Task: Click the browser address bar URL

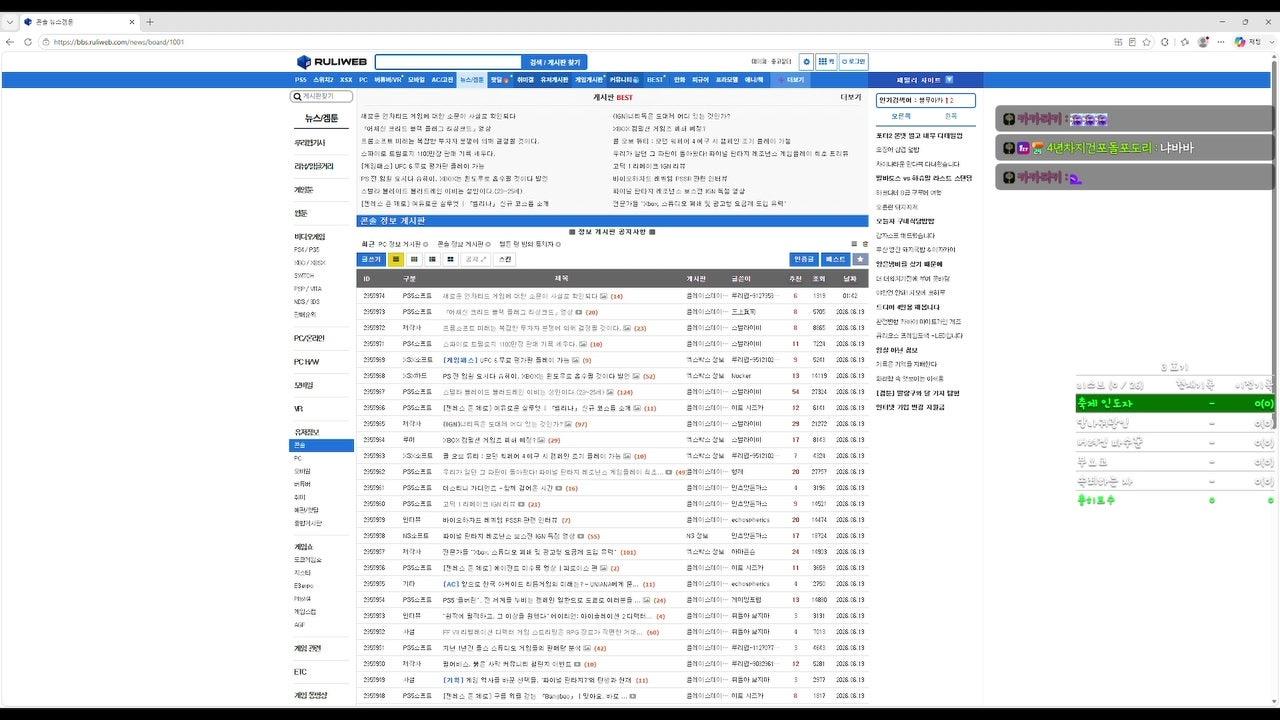Action: (x=120, y=42)
